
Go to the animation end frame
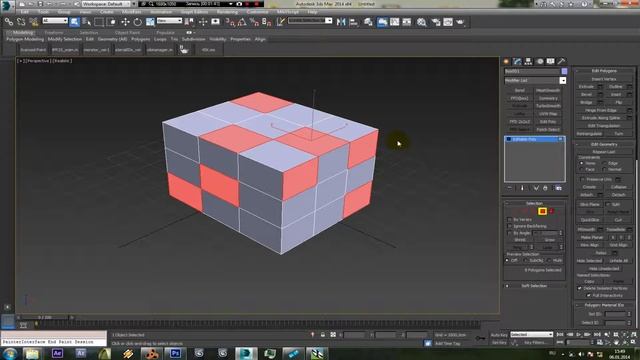click(597, 334)
